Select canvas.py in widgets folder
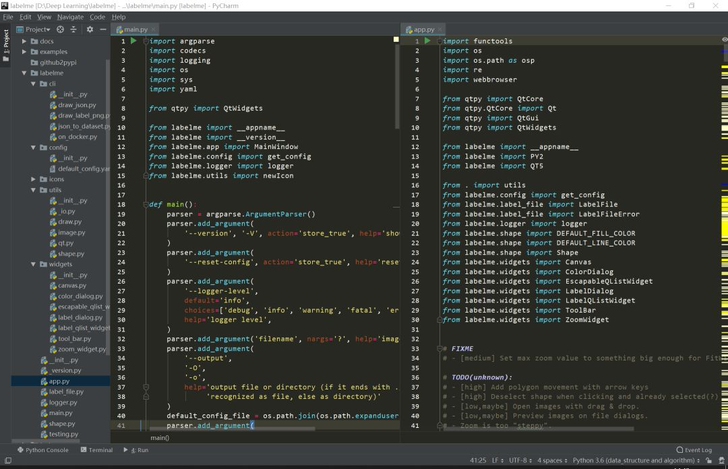Screen dimensions: 728x469 (68, 286)
